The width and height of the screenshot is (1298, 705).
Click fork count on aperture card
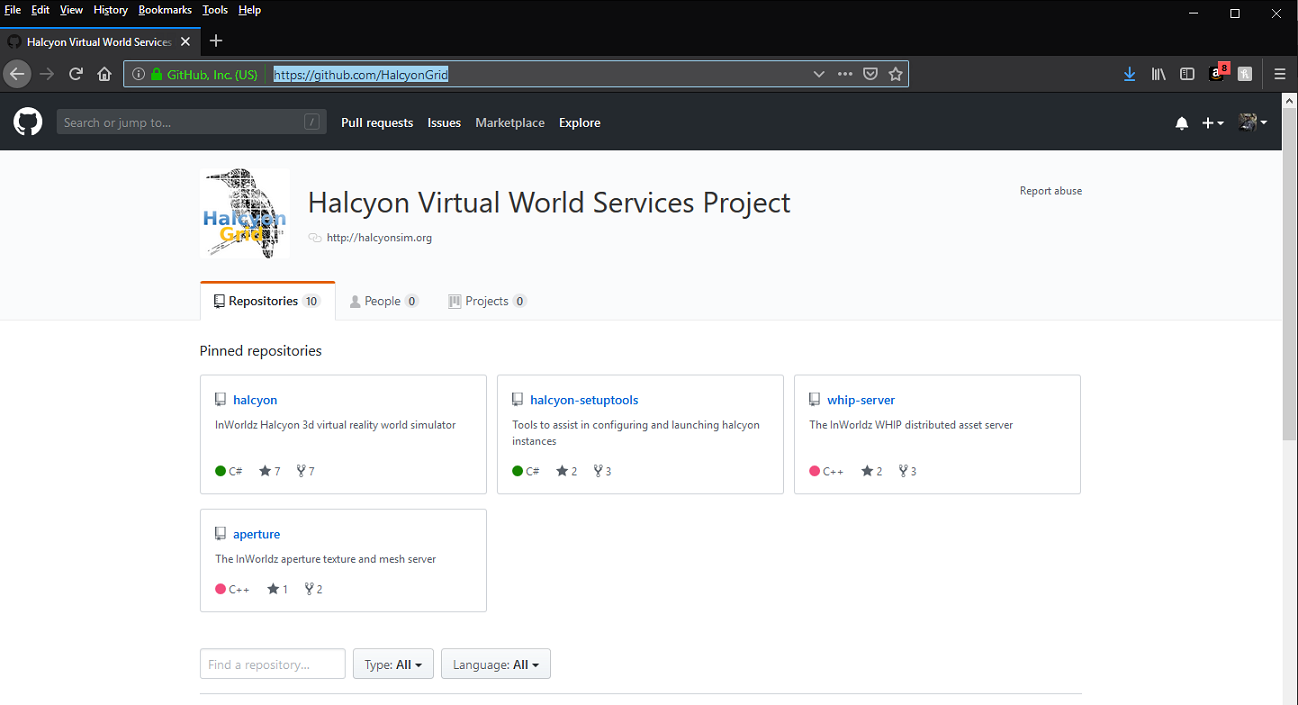(313, 589)
